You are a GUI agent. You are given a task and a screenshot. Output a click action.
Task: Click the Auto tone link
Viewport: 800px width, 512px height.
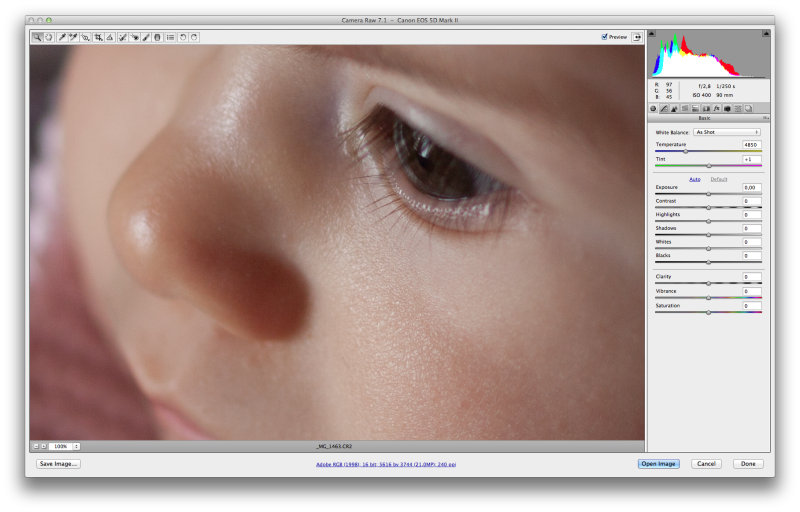click(x=695, y=179)
